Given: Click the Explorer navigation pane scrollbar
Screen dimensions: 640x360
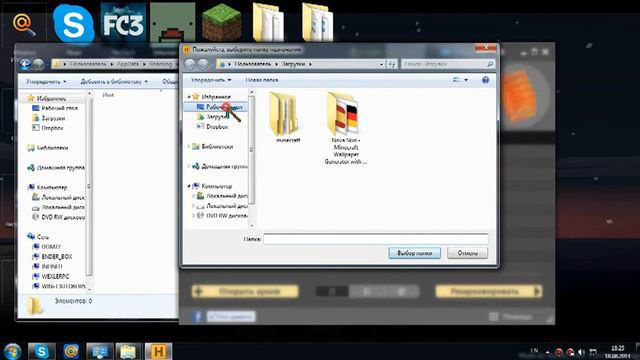Looking at the screenshot, I should coord(89,188).
